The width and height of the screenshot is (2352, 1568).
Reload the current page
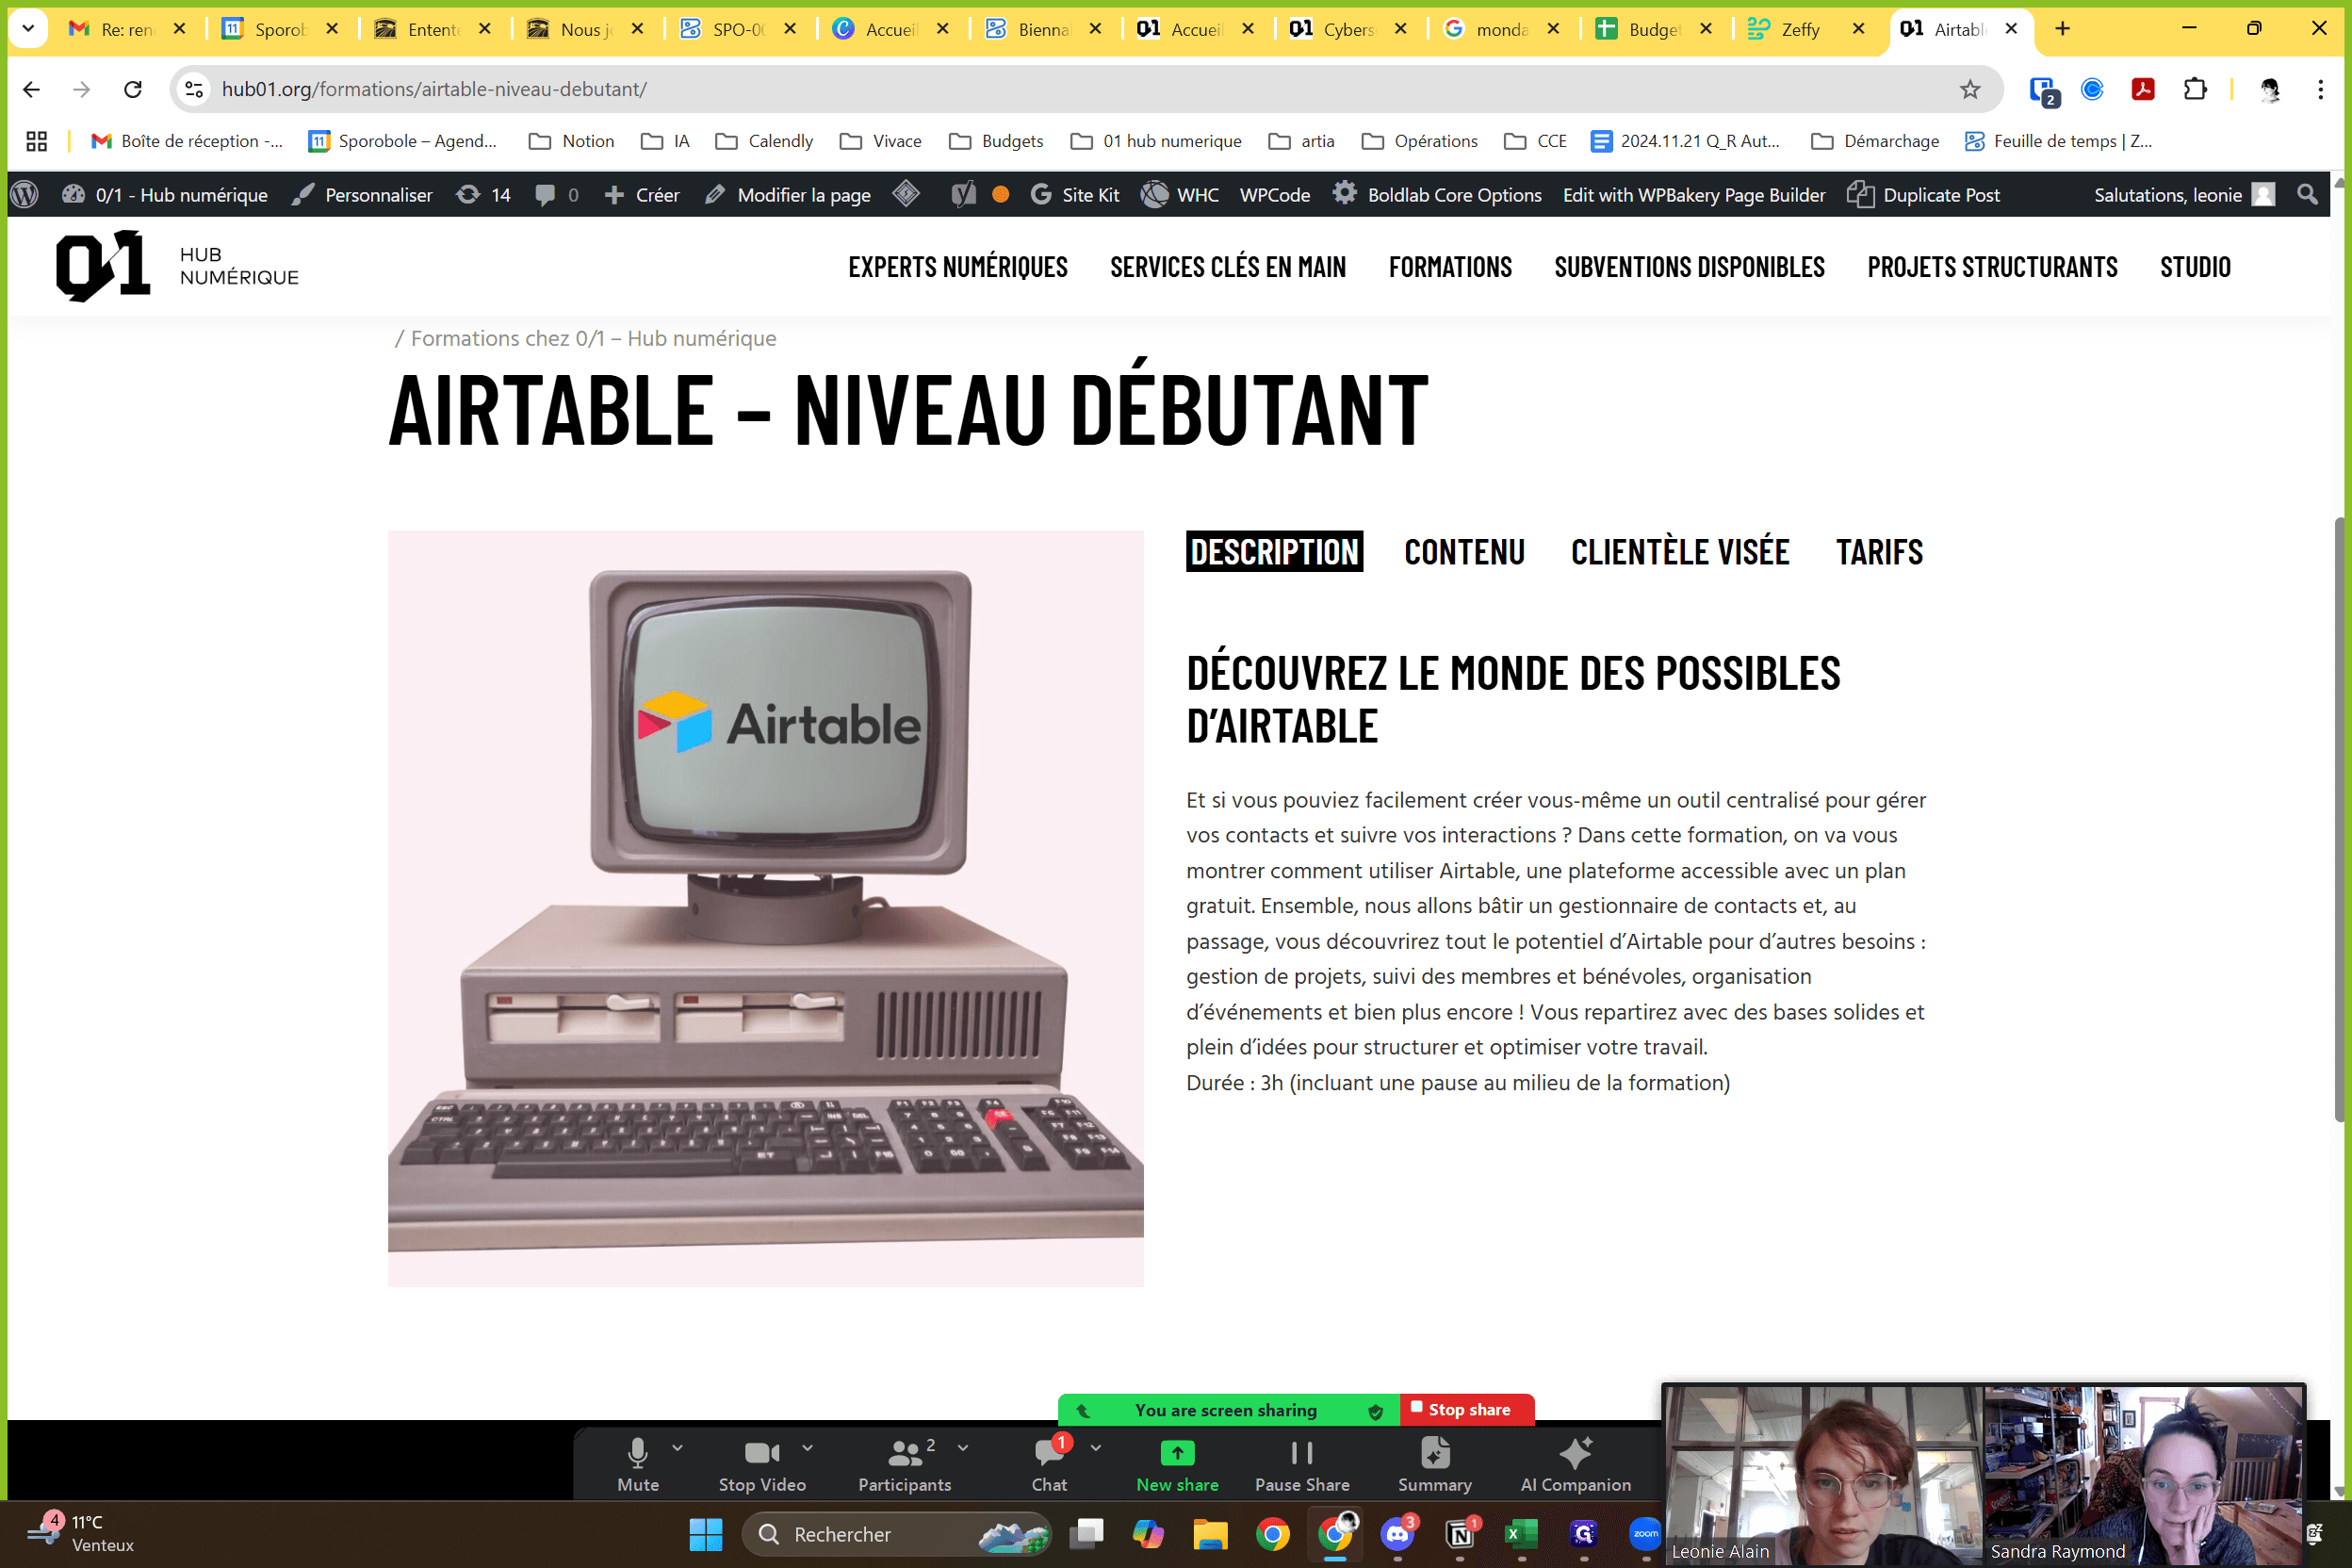coord(133,89)
